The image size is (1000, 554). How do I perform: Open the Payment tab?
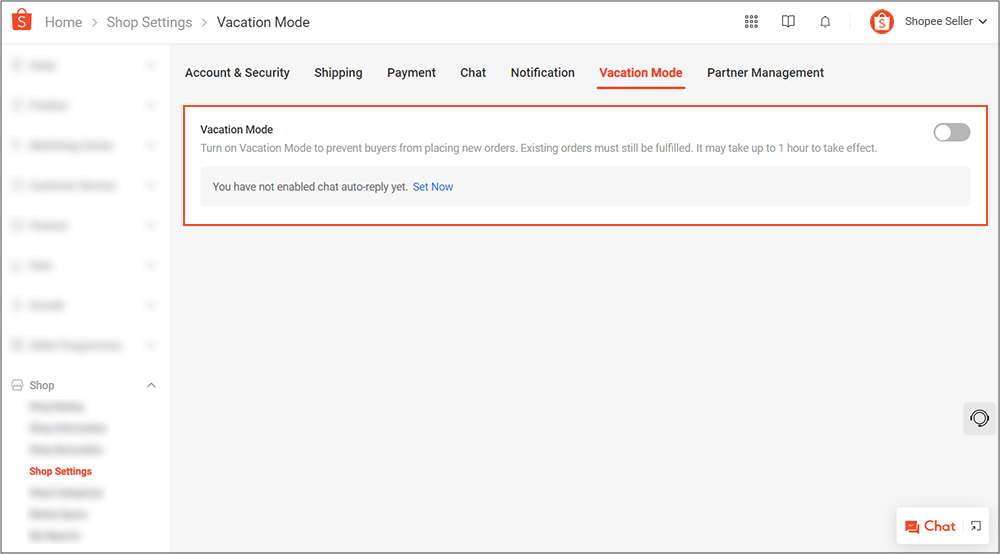[x=411, y=73]
